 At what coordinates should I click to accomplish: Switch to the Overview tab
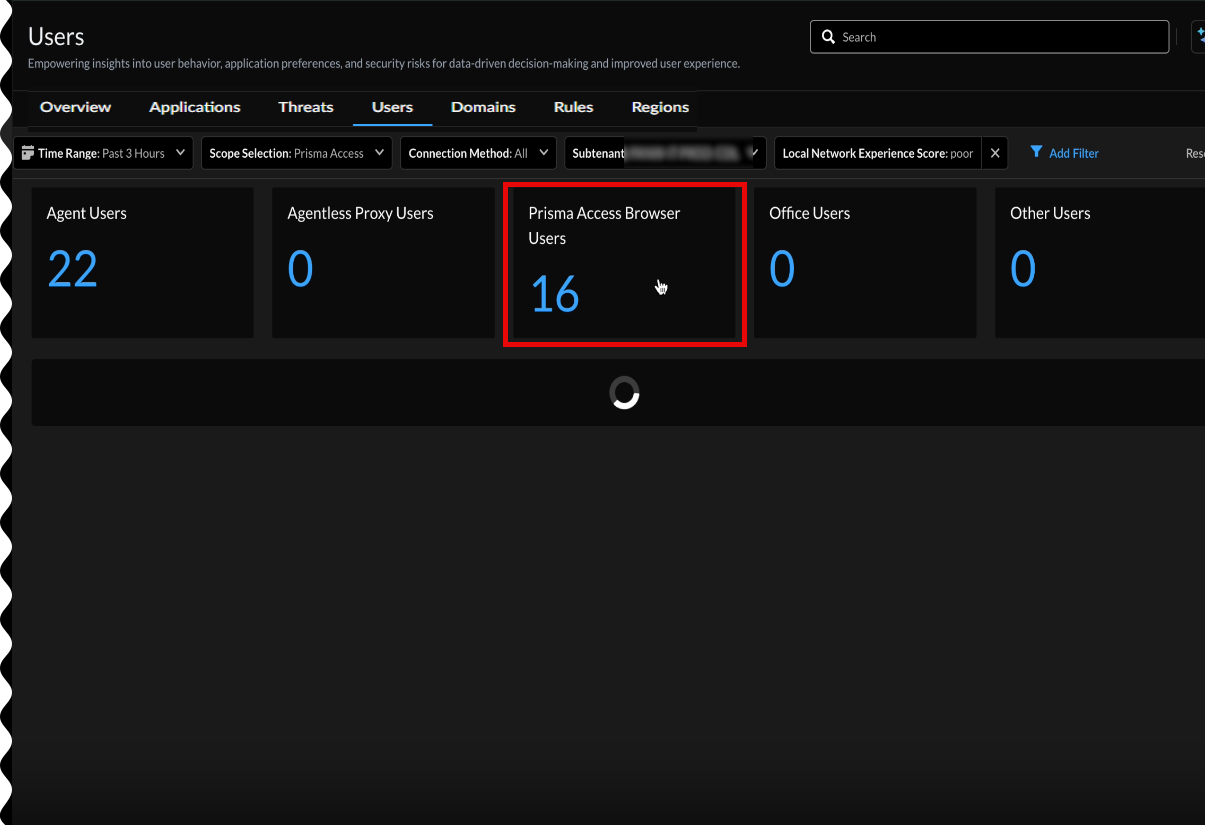click(76, 107)
